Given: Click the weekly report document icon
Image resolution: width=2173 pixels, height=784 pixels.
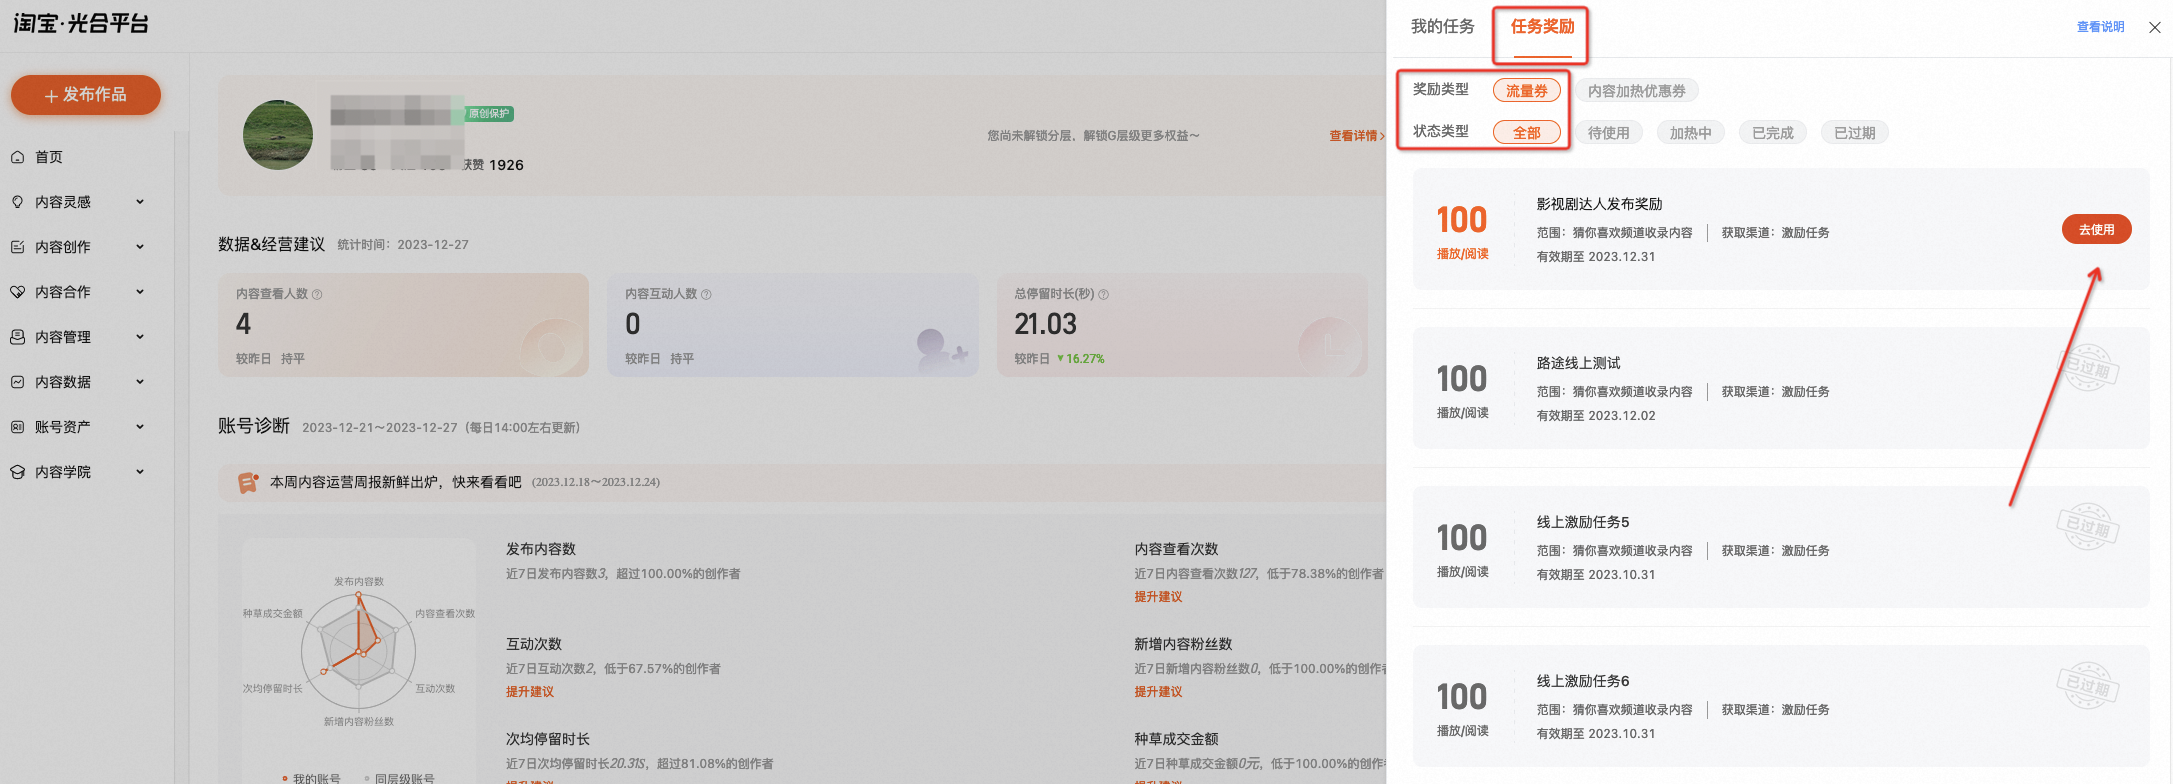Looking at the screenshot, I should pyautogui.click(x=248, y=483).
